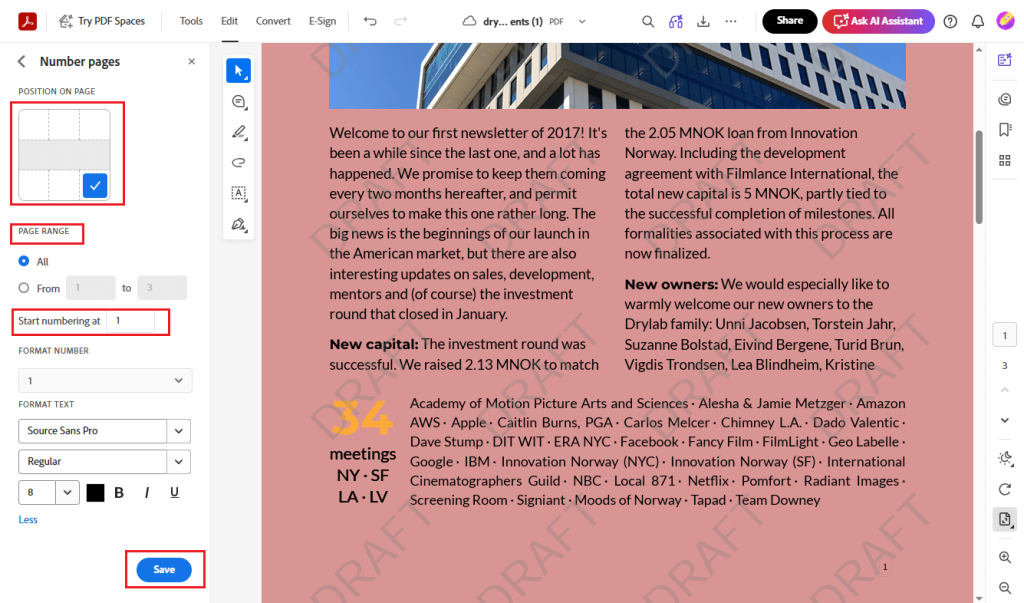Click the Share button
Image resolution: width=1024 pixels, height=603 pixels.
[790, 21]
